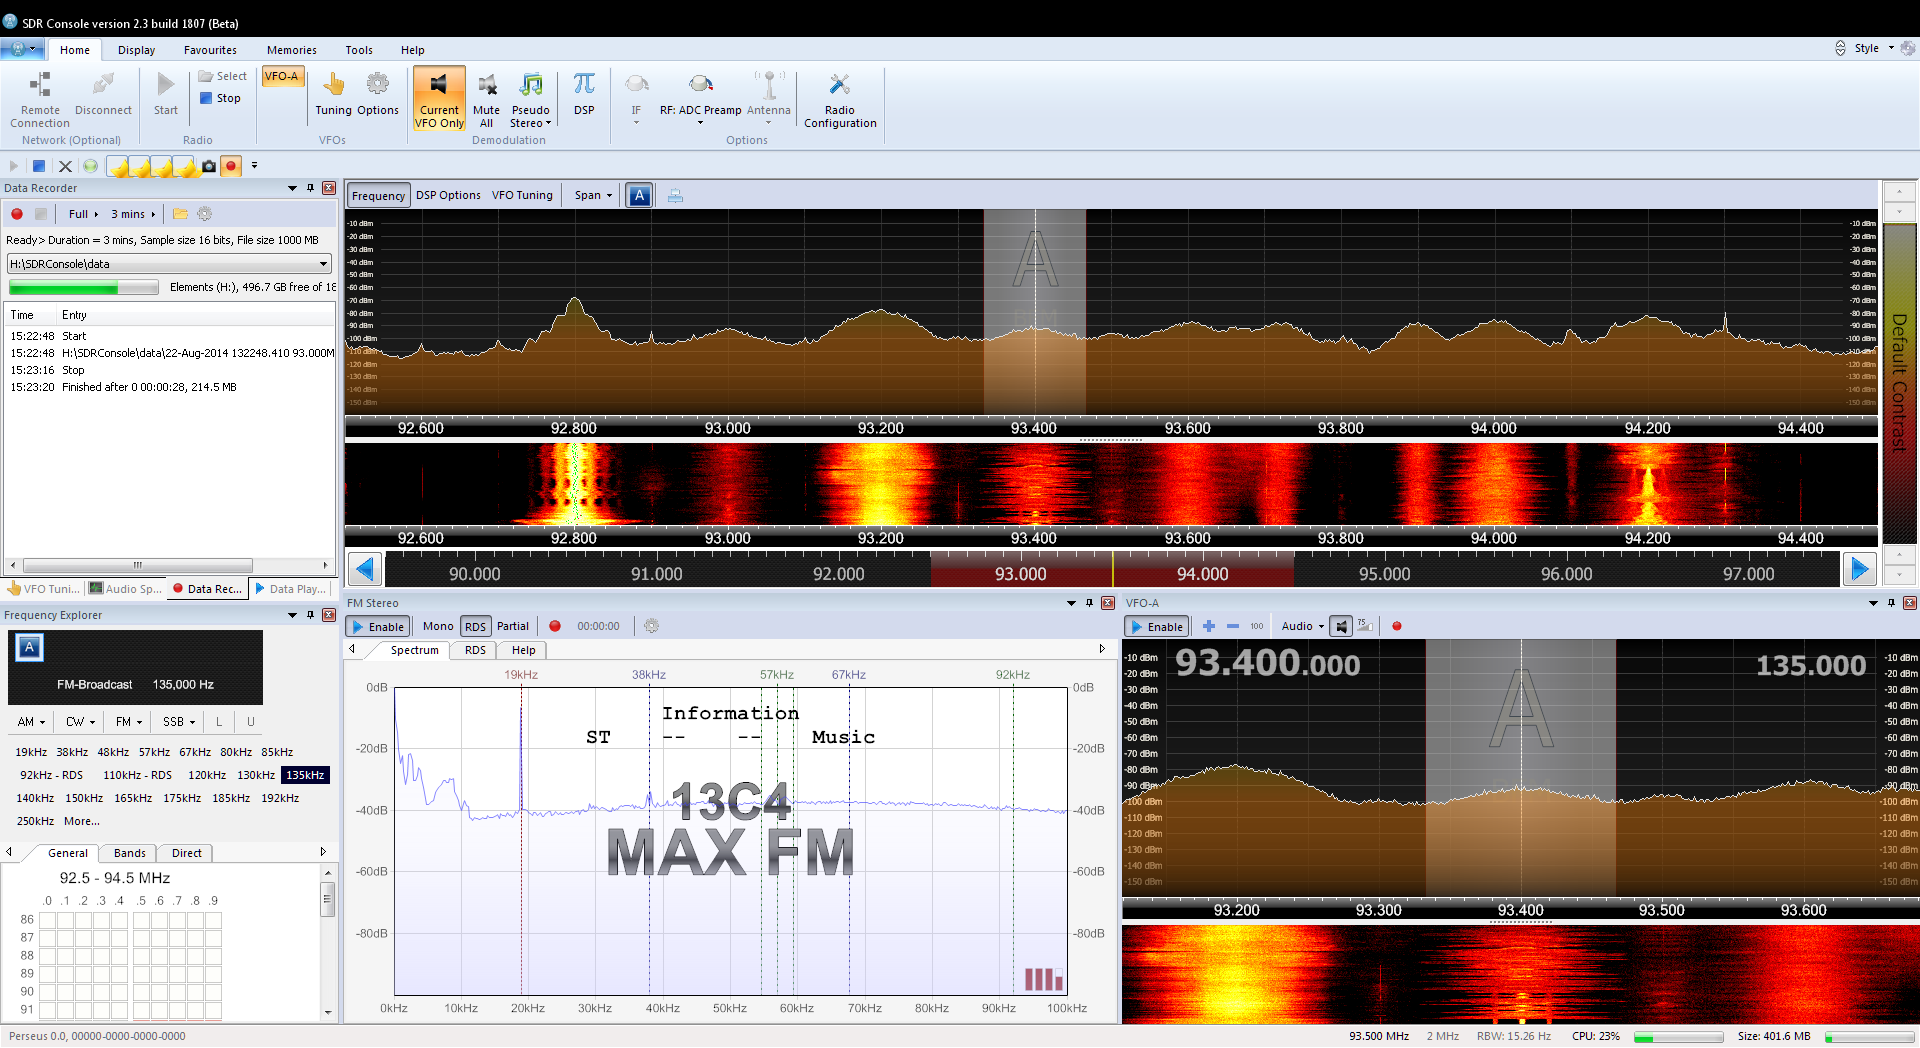Open FM Stereo settings gear
The width and height of the screenshot is (1920, 1048).
(651, 626)
